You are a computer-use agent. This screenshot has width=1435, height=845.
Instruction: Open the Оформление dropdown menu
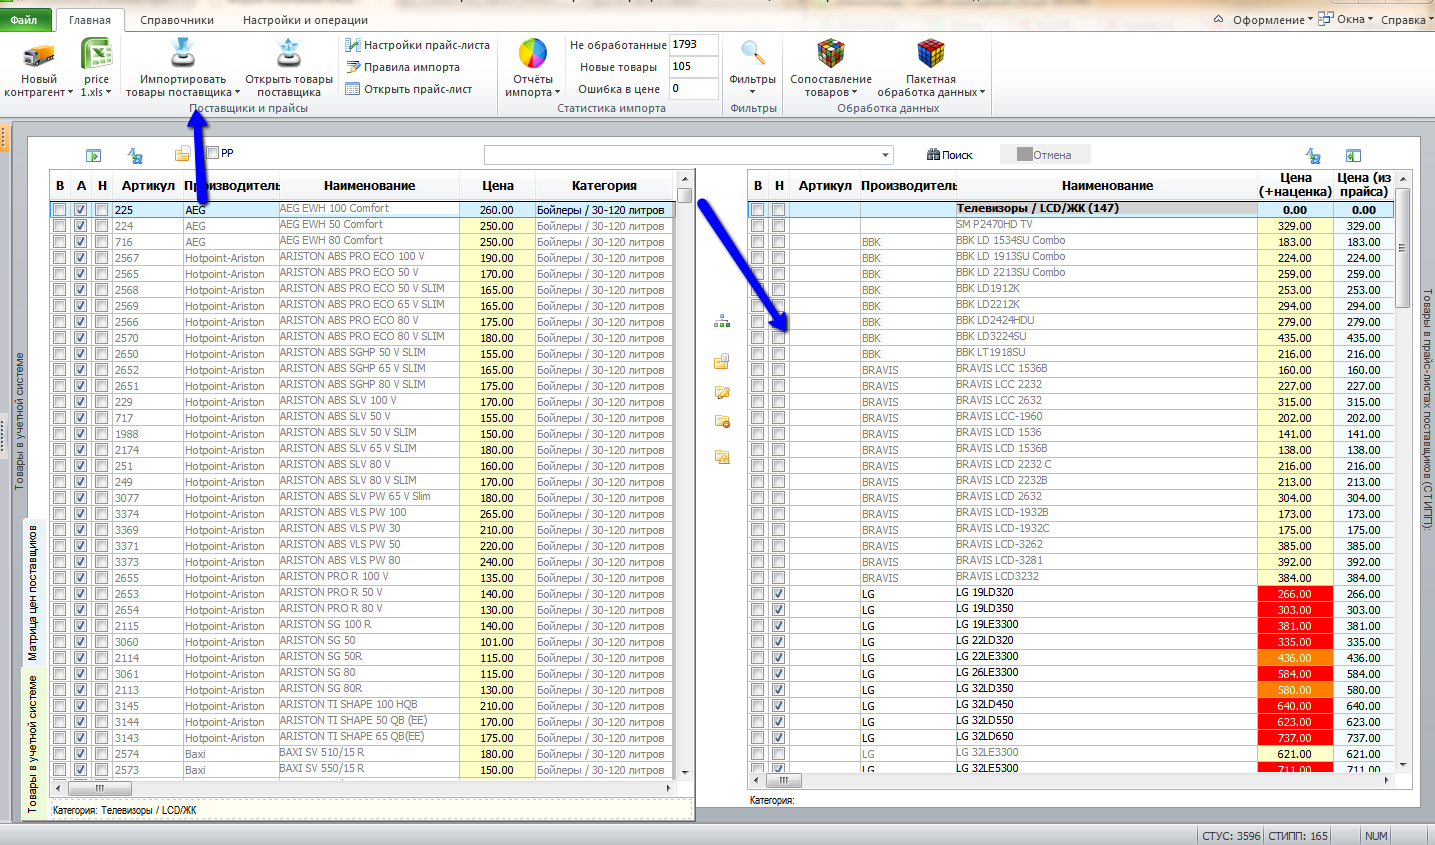coord(1272,20)
